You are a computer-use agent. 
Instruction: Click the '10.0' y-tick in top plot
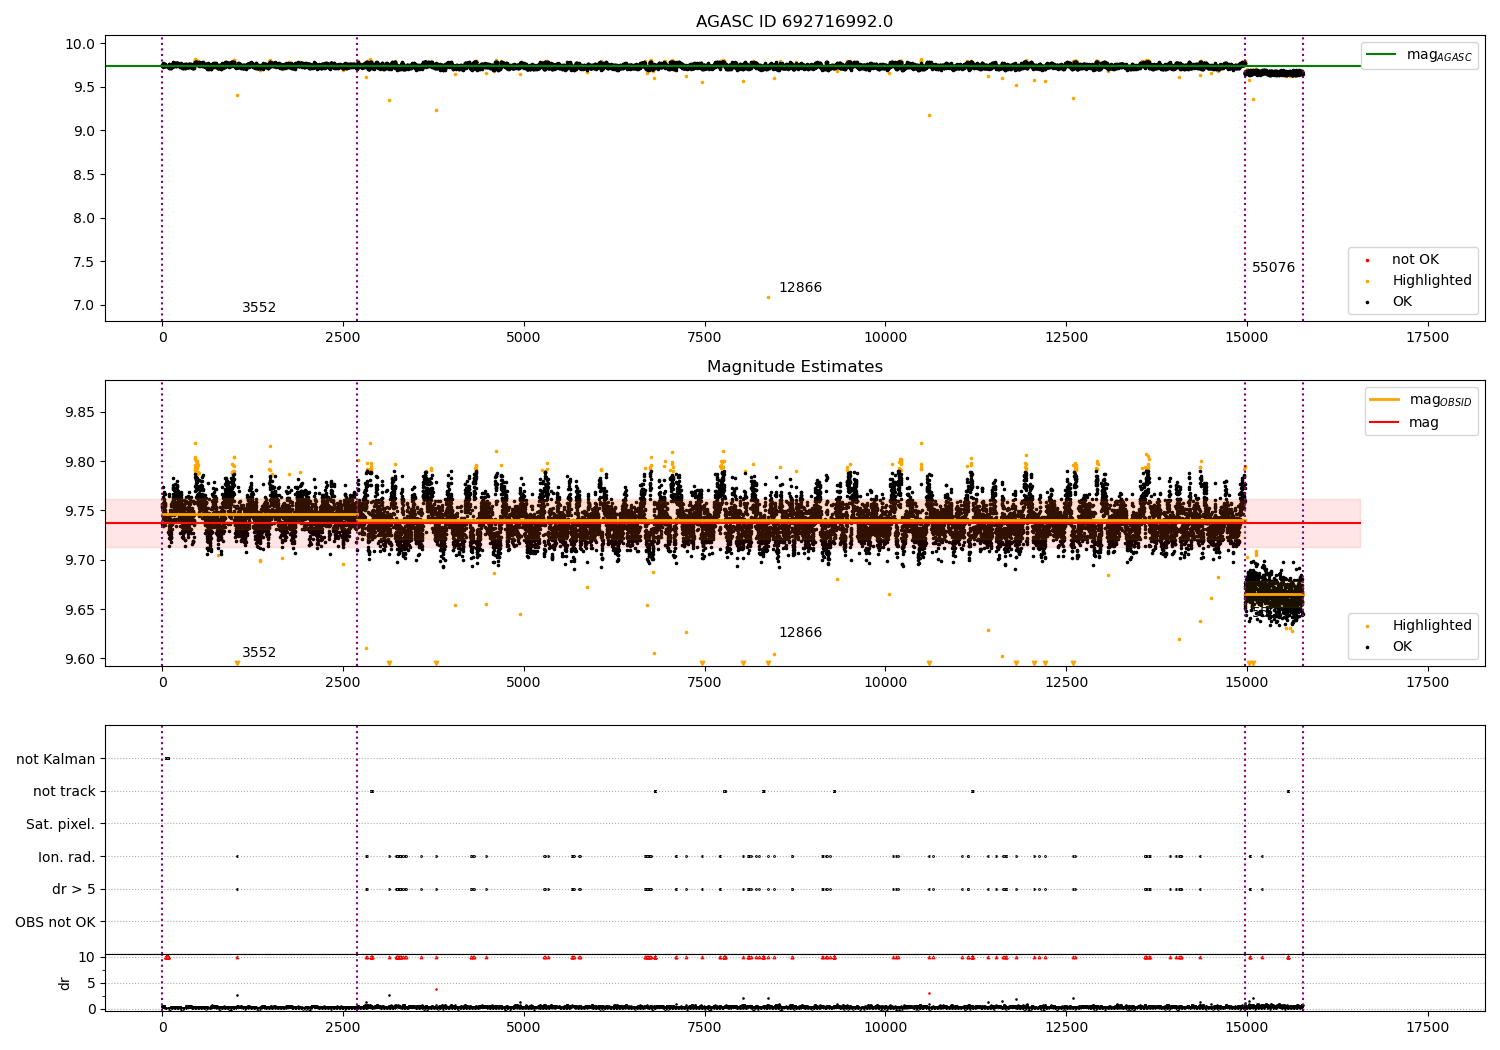[82, 44]
